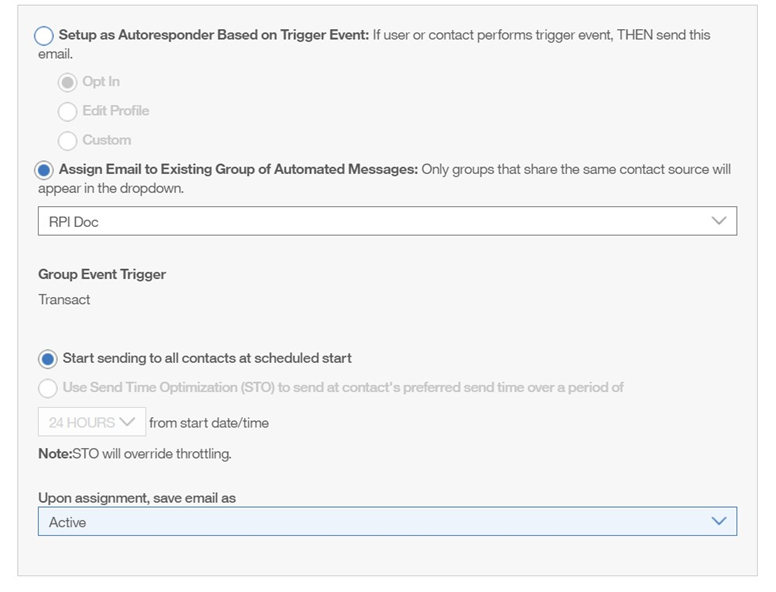Viewport: 776px width, 592px height.
Task: Click the chevron arrow on RPI Doc field
Action: tap(718, 222)
